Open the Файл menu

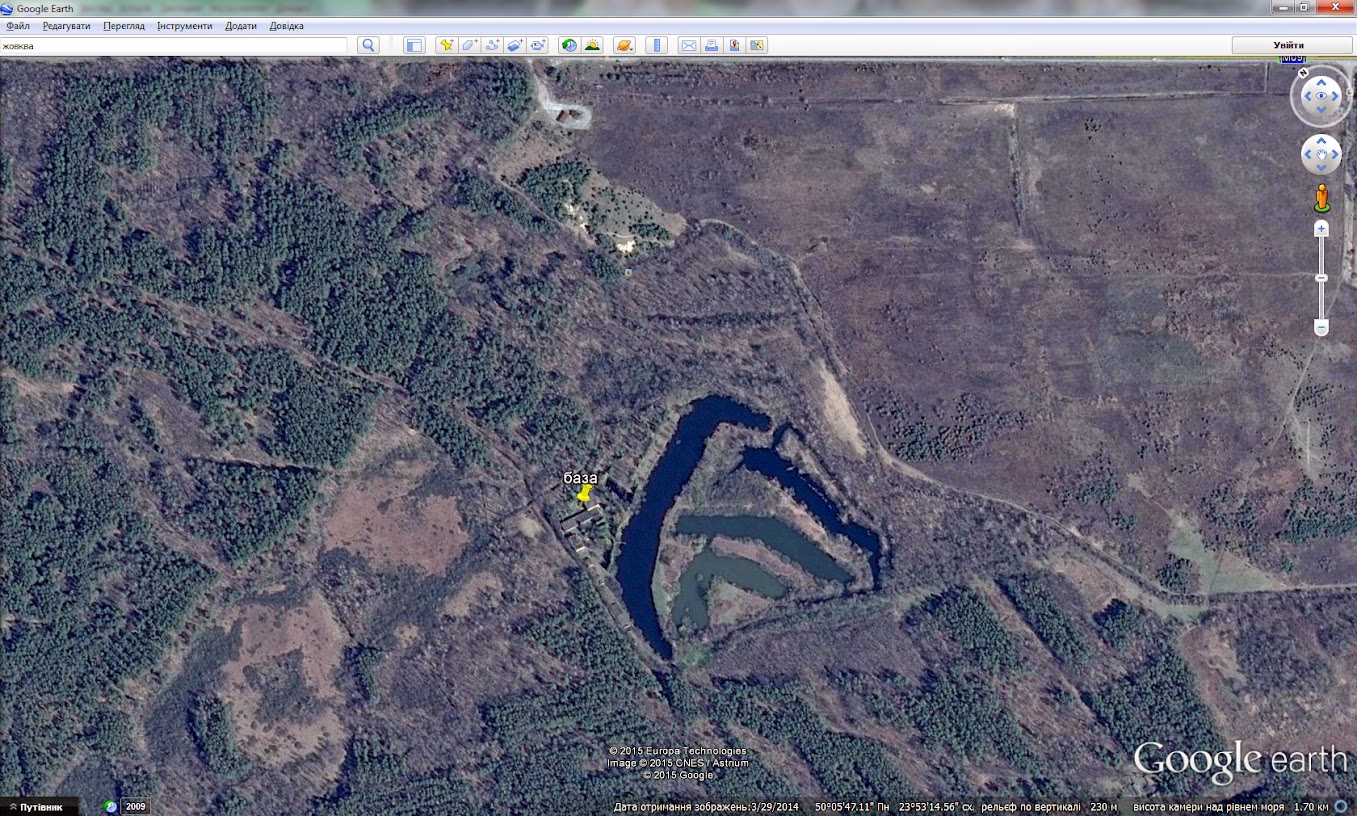[18, 26]
